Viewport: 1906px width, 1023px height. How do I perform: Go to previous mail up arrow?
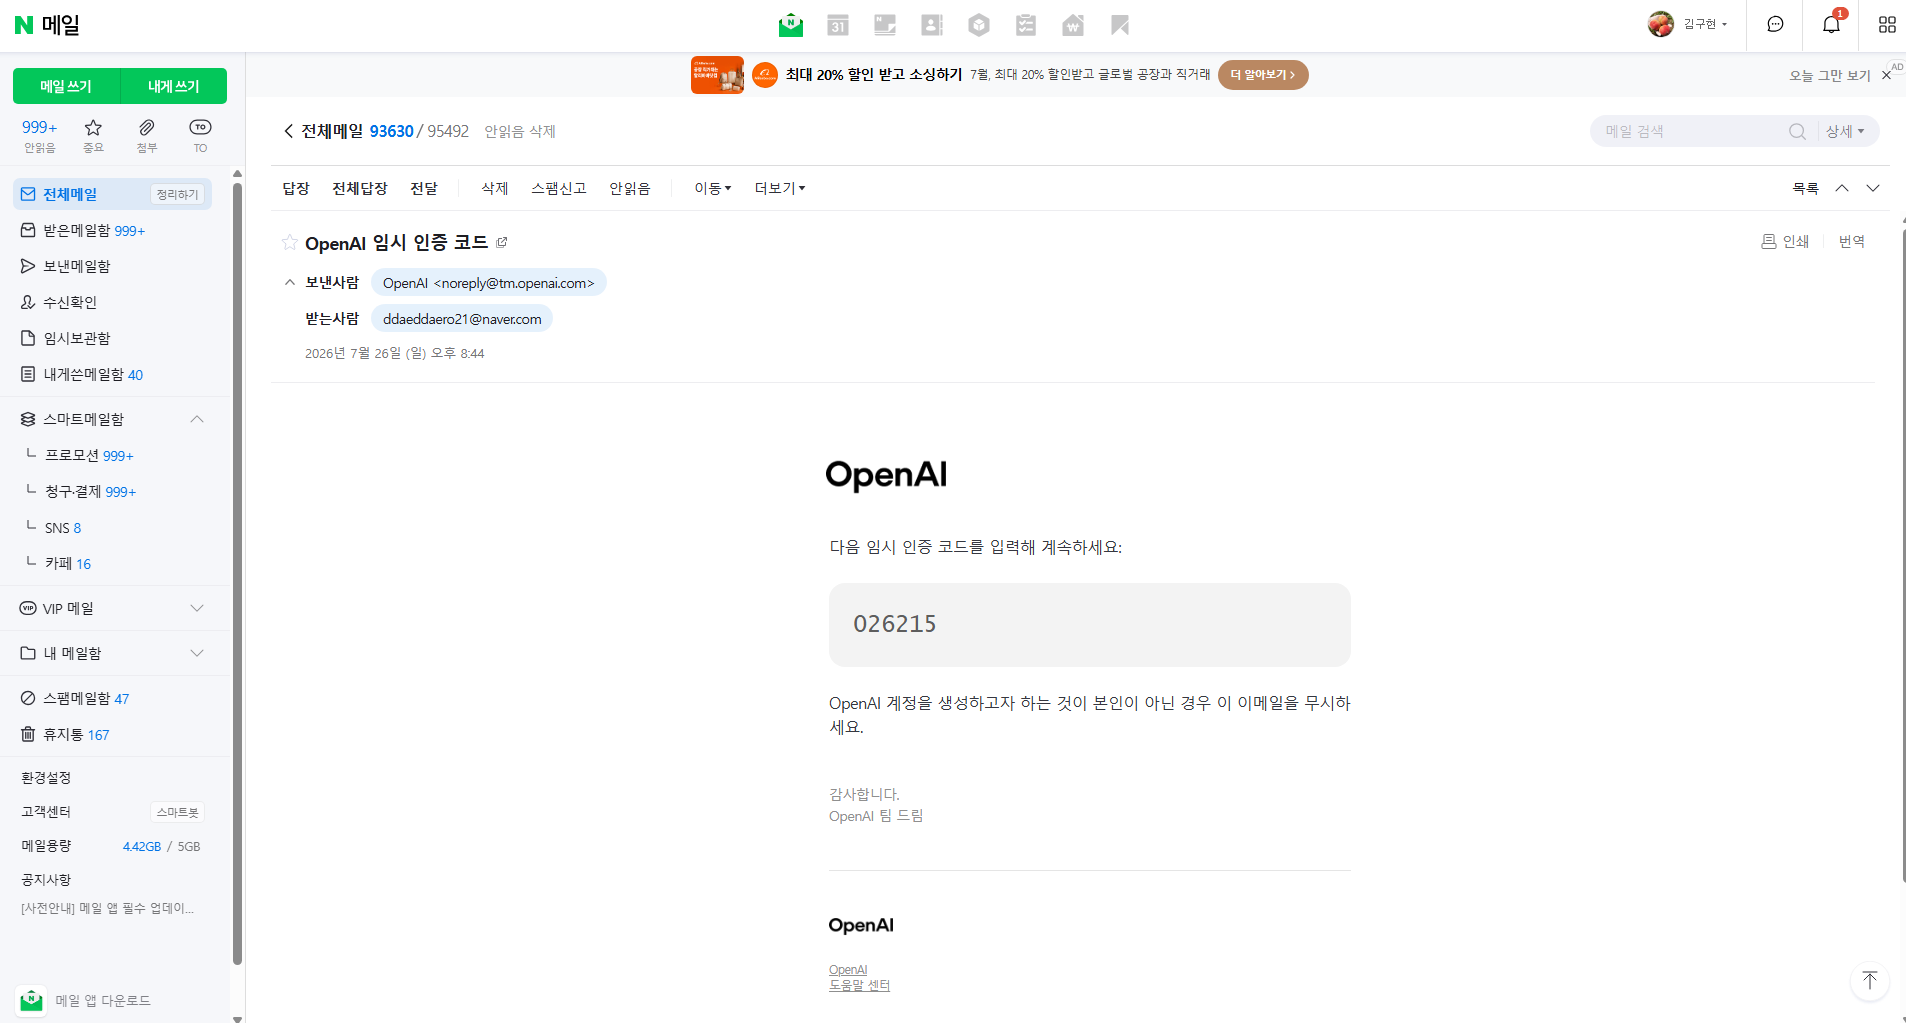click(x=1841, y=188)
